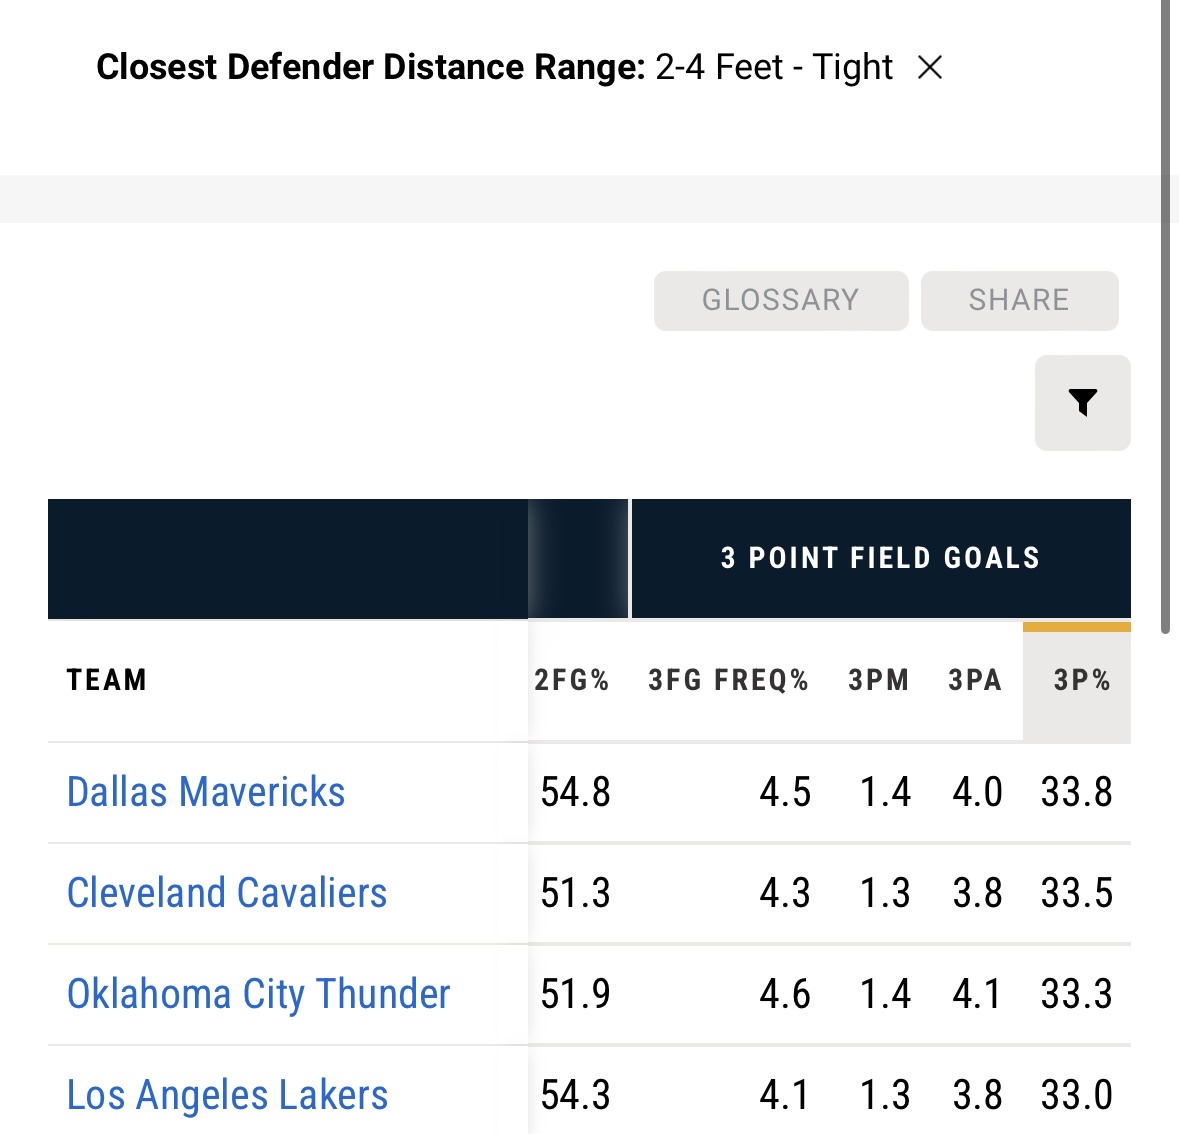Open the filter funnel icon

click(1083, 402)
